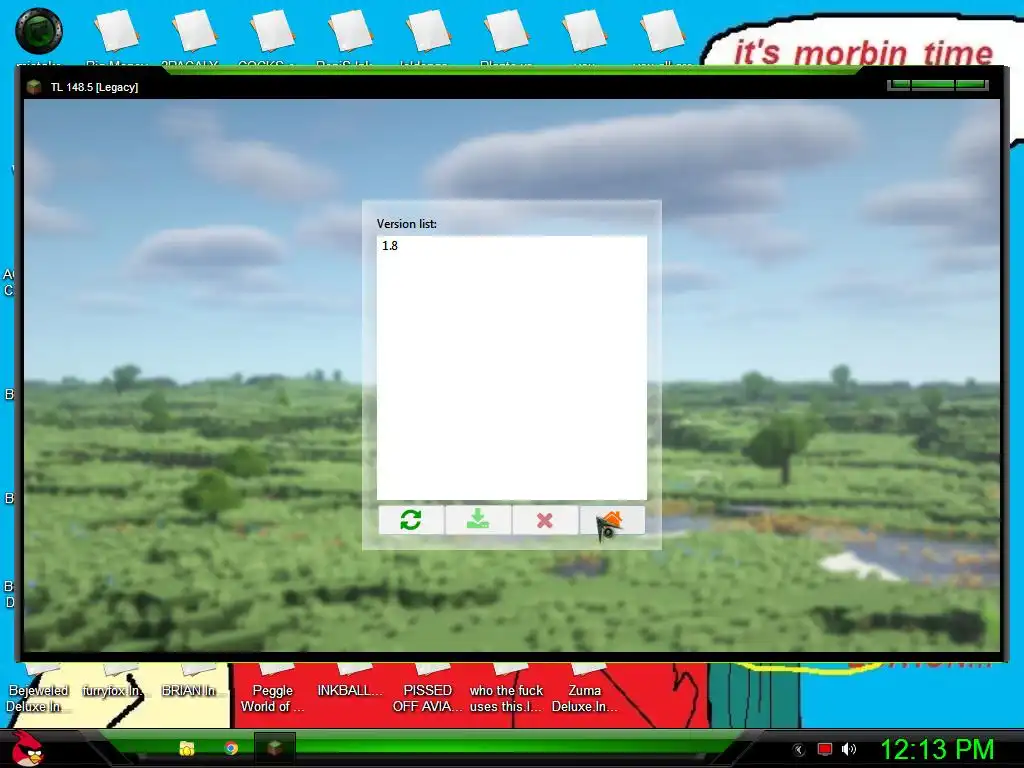Click the Minecraft block taskbar button

click(274, 748)
